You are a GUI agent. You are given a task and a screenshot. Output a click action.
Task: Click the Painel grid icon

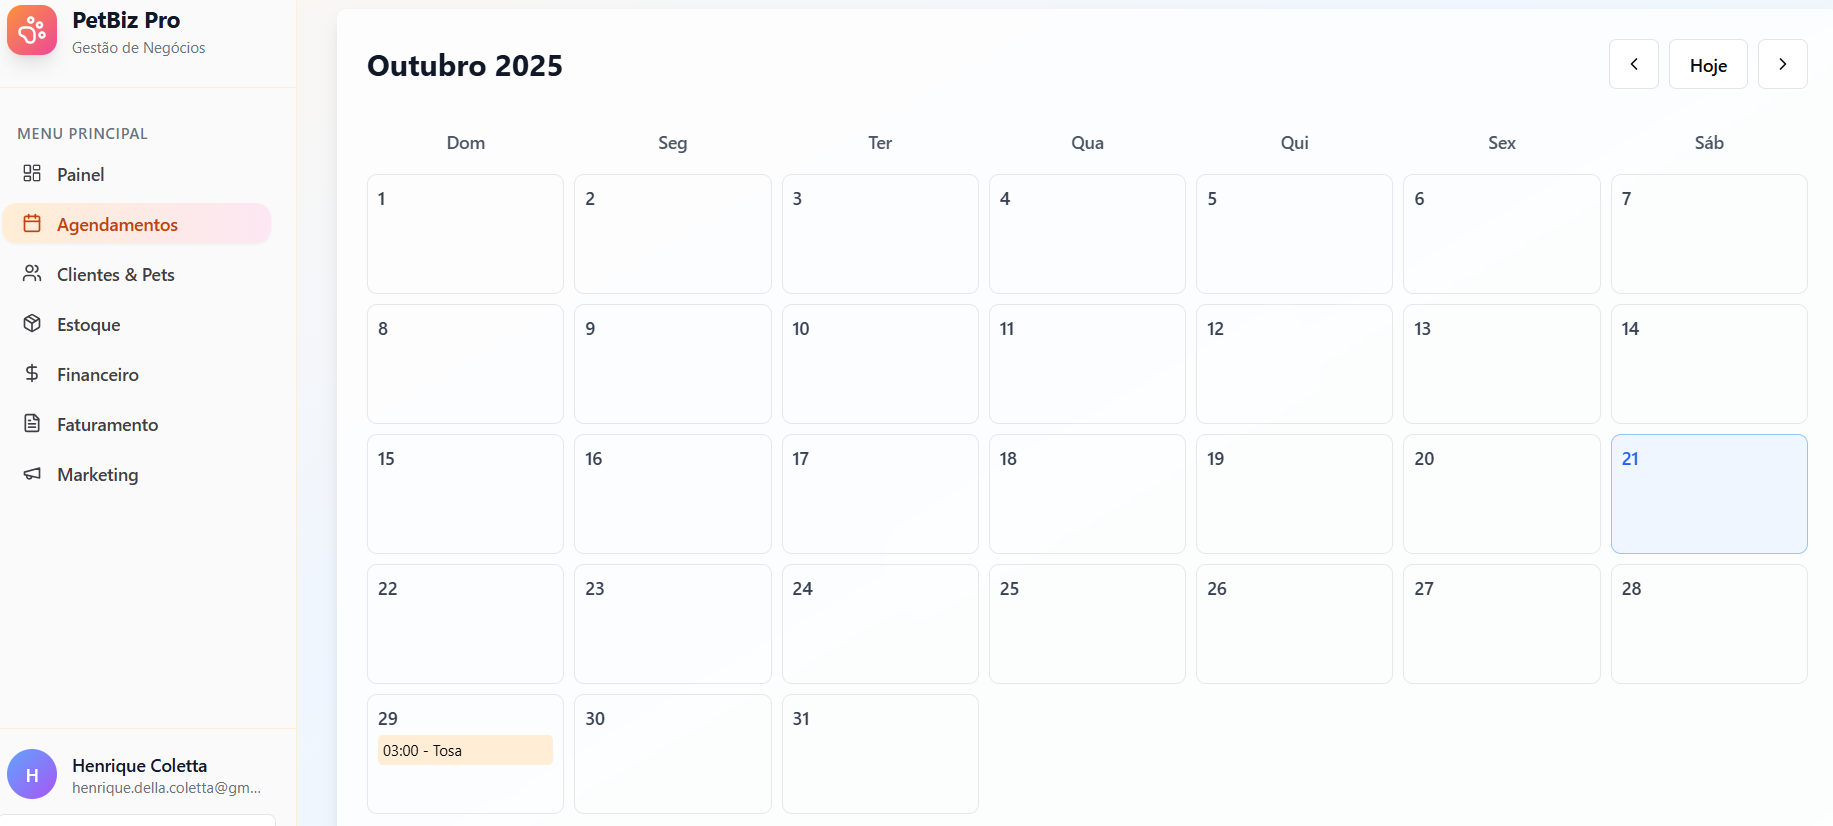click(x=32, y=174)
